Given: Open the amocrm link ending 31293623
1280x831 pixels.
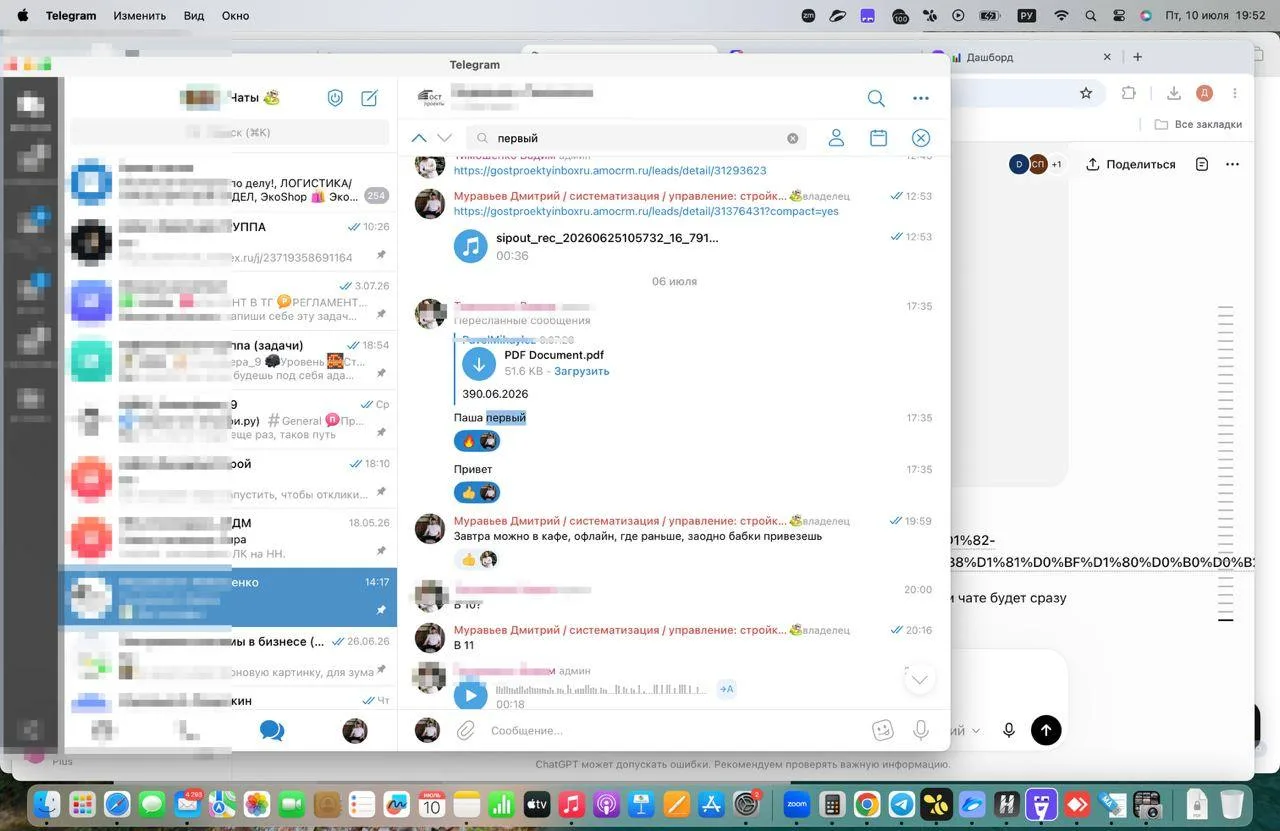Looking at the screenshot, I should (610, 171).
